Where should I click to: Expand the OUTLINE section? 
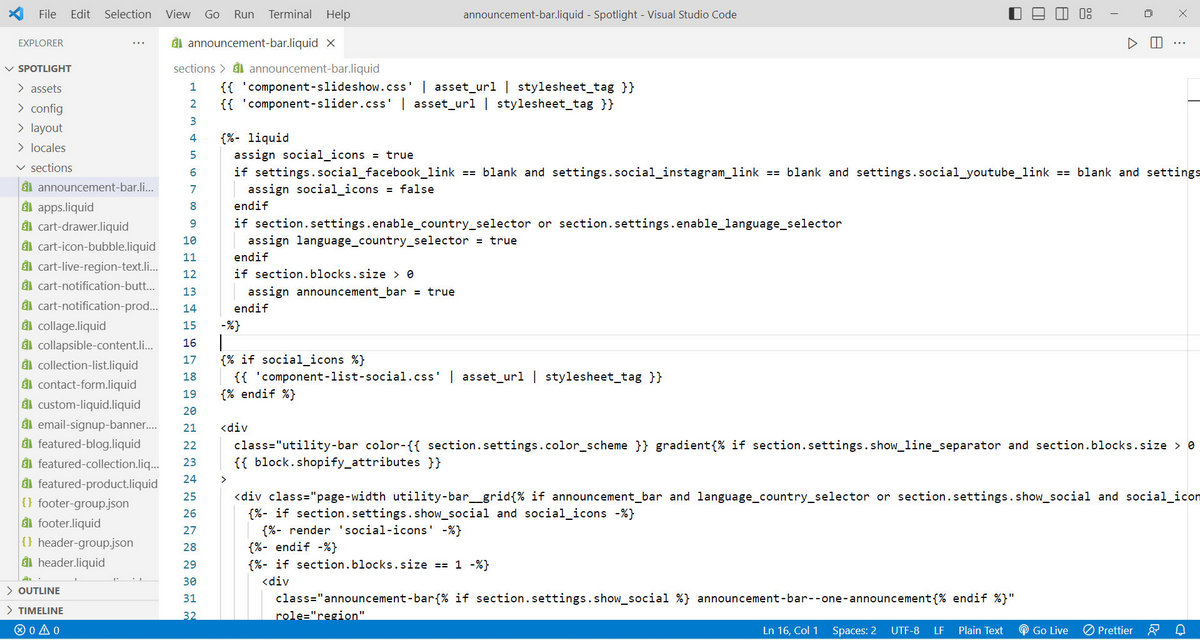38,591
